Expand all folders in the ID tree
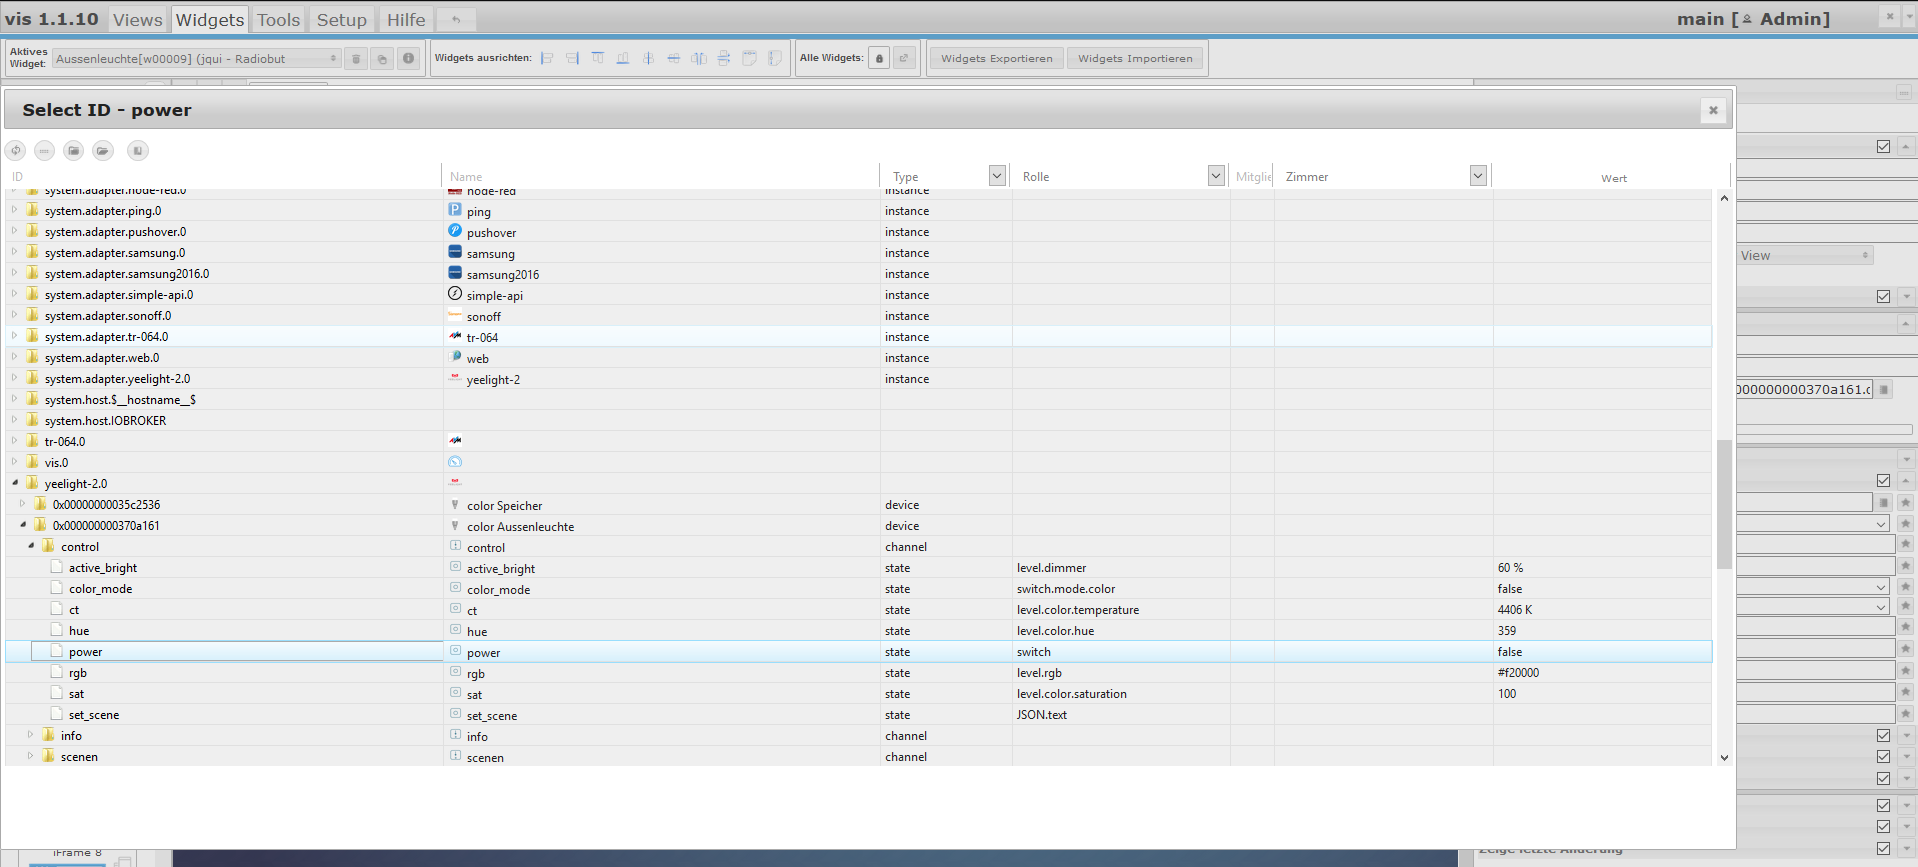This screenshot has width=1918, height=867. 103,151
